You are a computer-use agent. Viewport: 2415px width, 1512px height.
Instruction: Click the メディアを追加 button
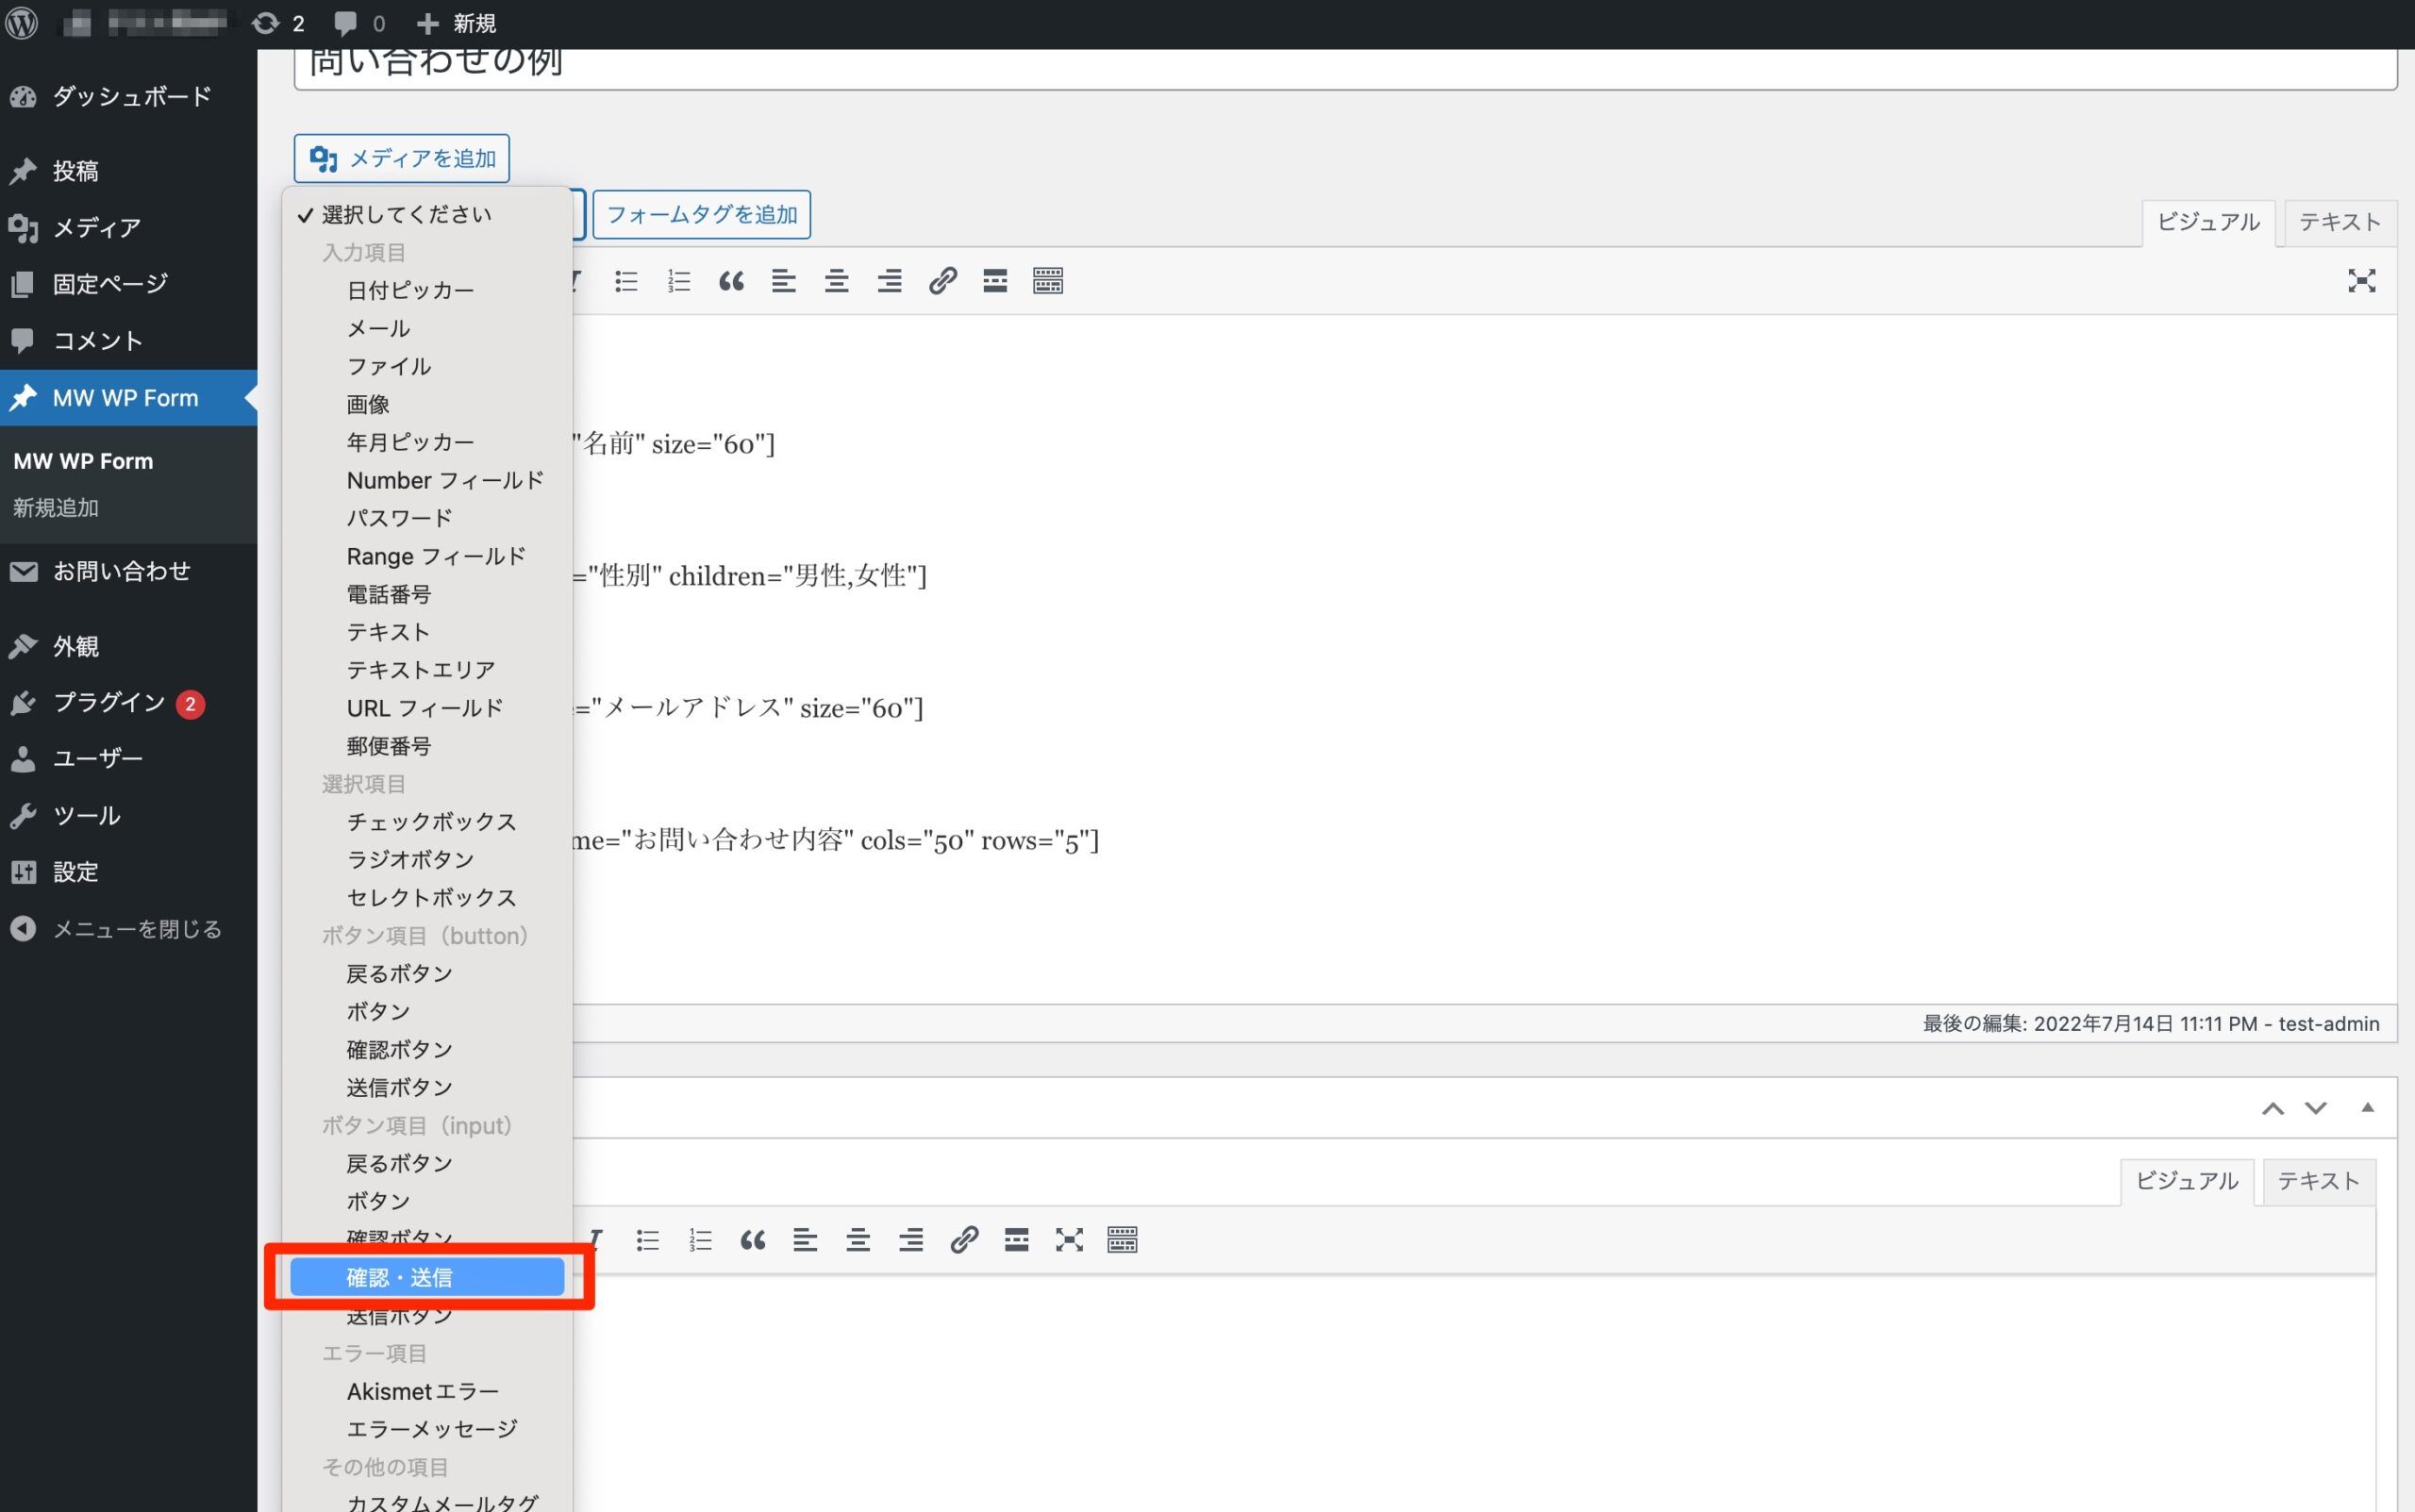[402, 158]
